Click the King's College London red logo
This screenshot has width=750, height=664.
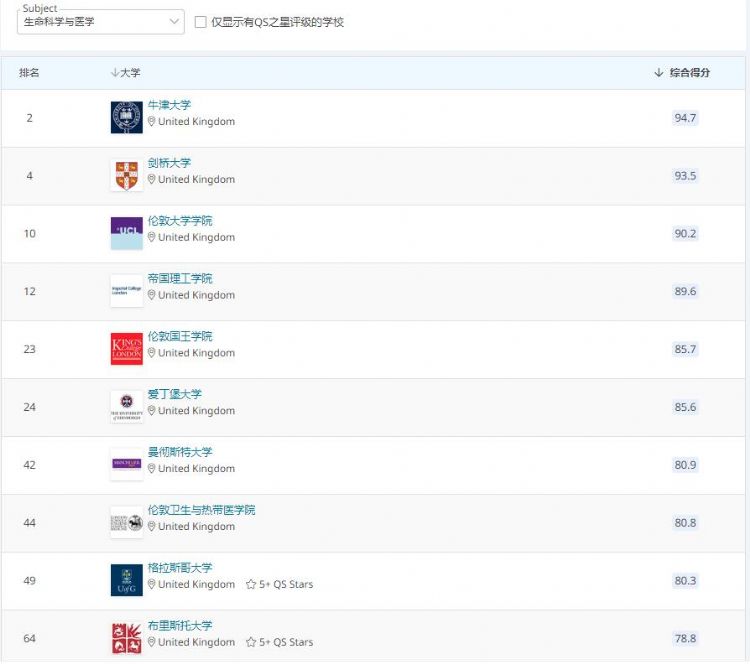pos(127,349)
